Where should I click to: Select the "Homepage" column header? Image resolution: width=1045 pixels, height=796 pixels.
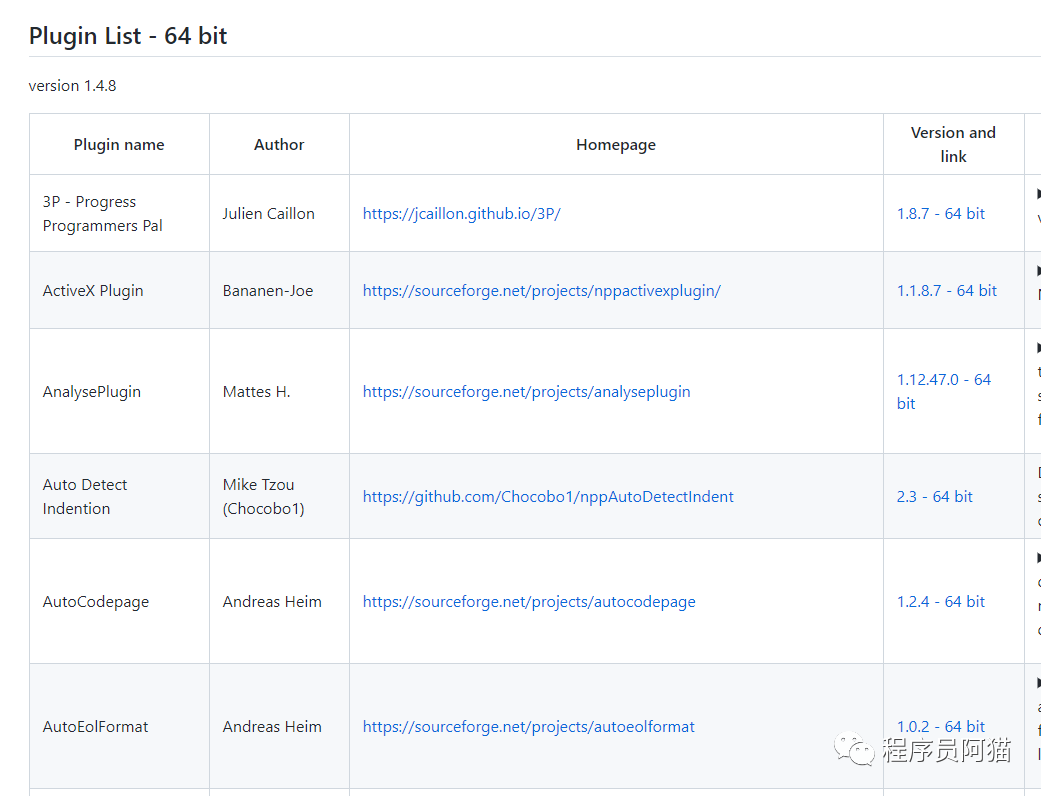coord(615,144)
